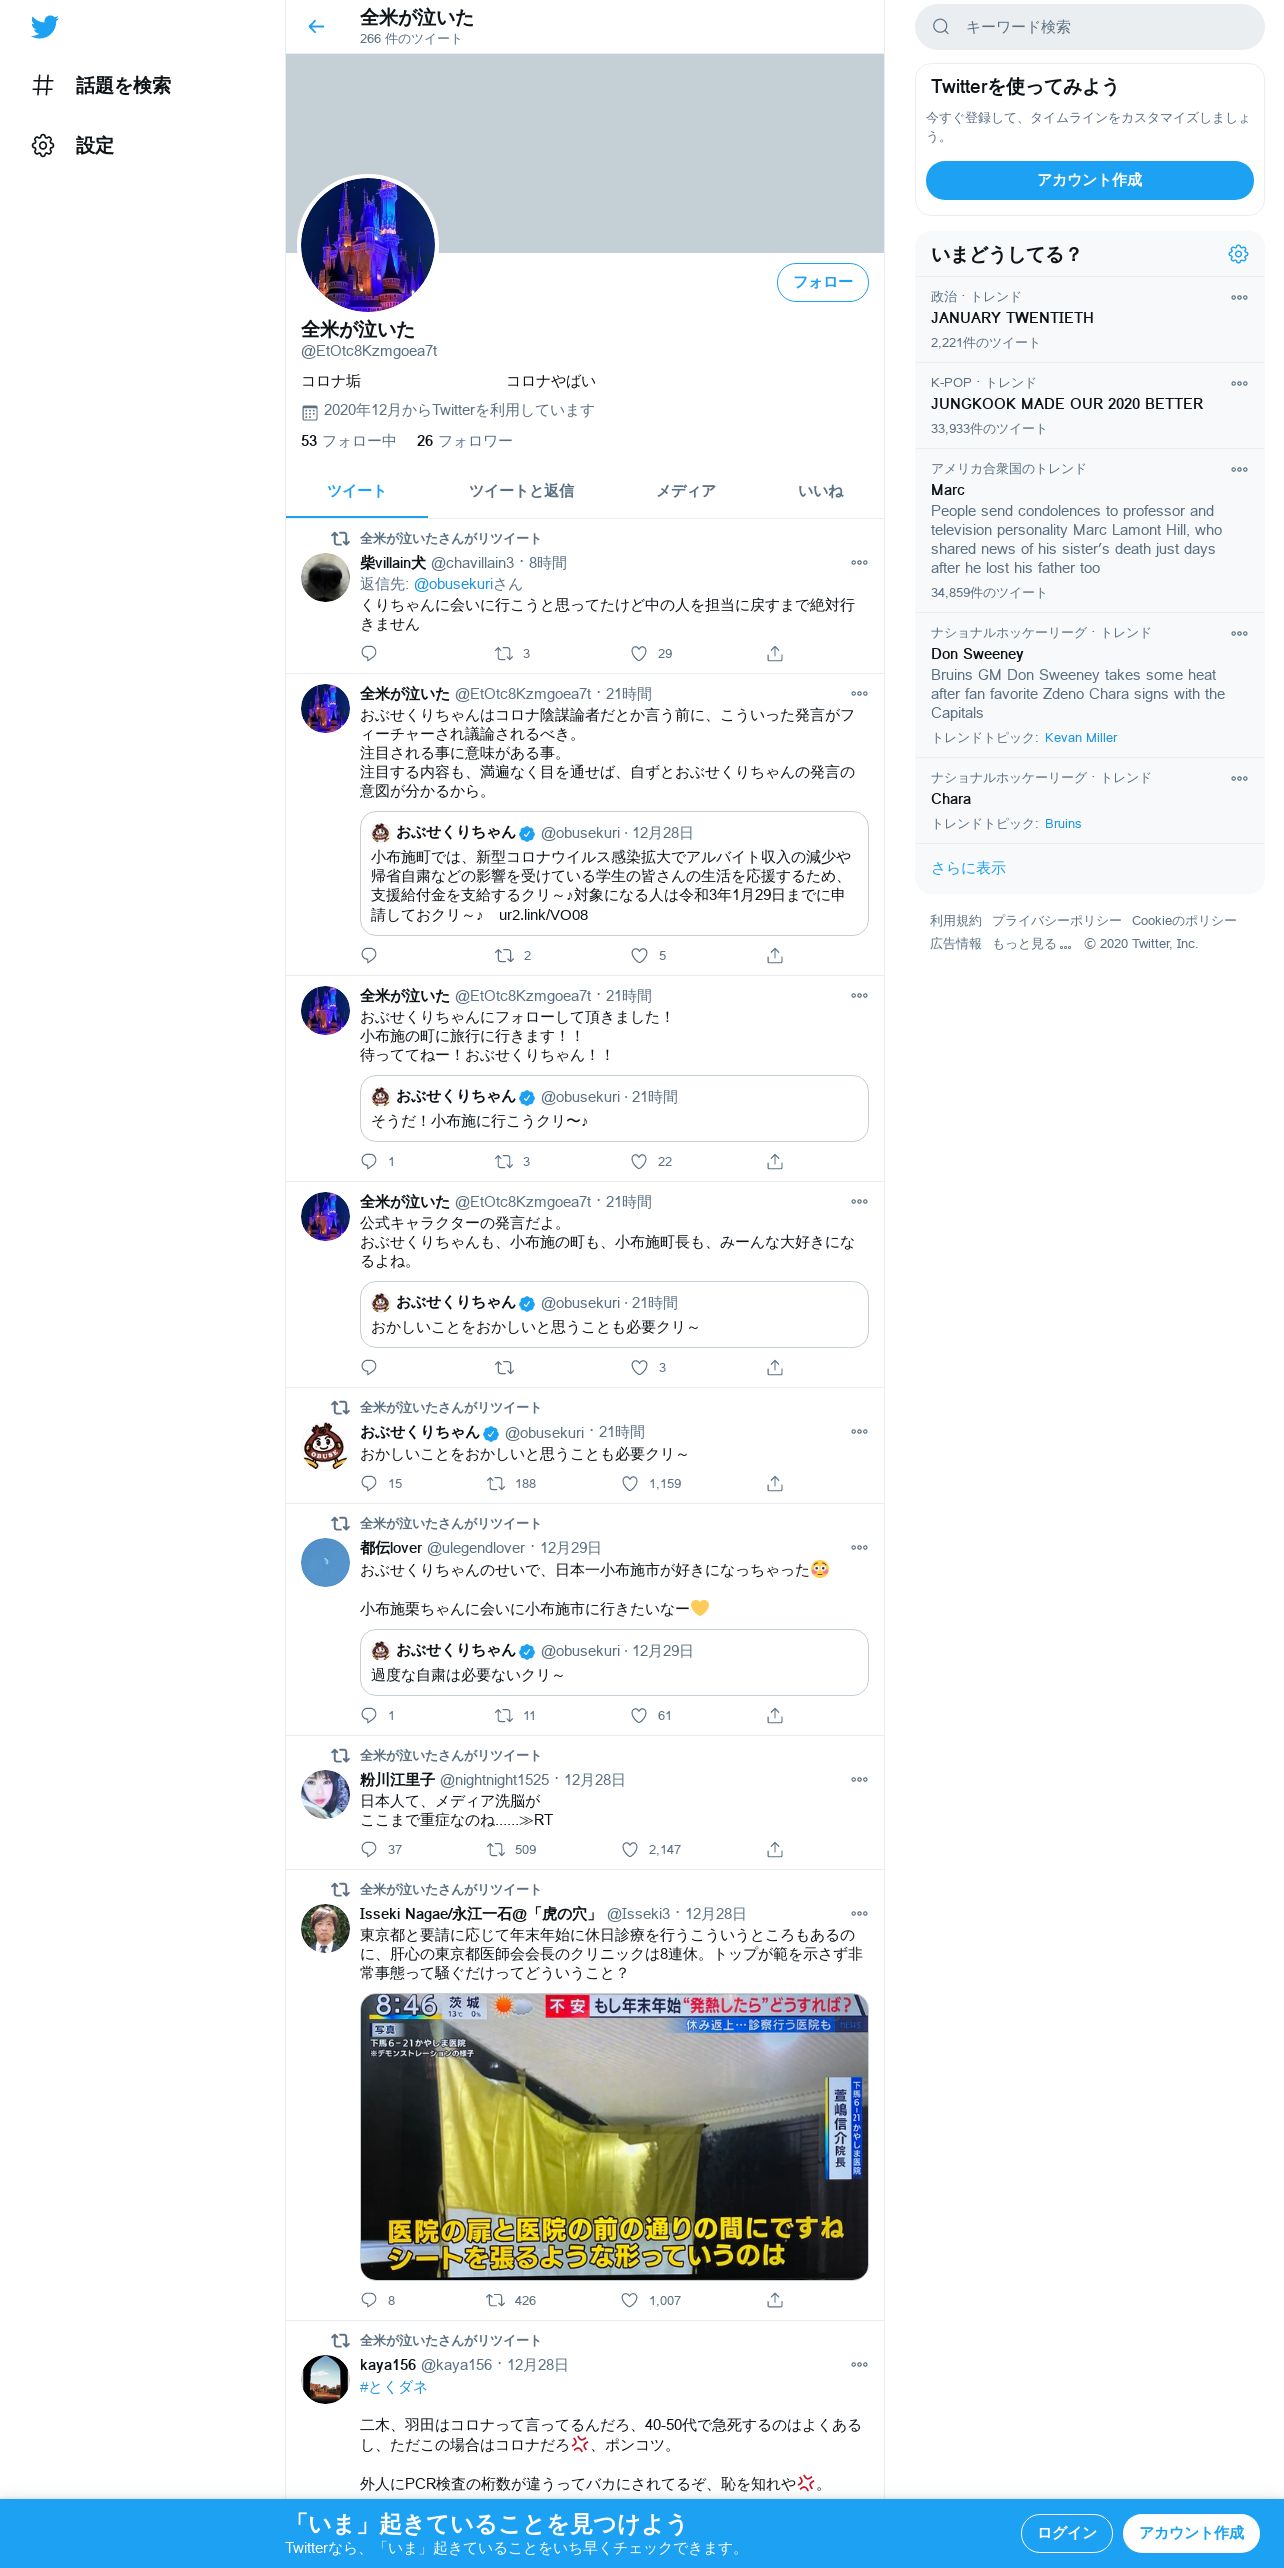Open more options on 柴villain犬 tweet
The height and width of the screenshot is (2568, 1284).
(x=859, y=563)
